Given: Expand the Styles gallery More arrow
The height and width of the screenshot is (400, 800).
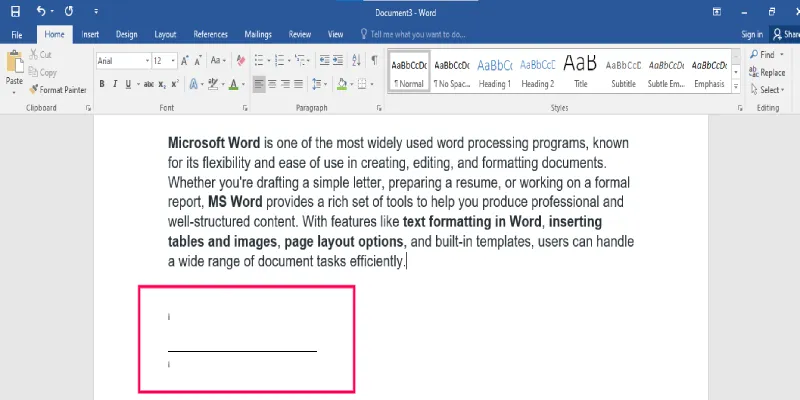Looking at the screenshot, I should coord(736,87).
